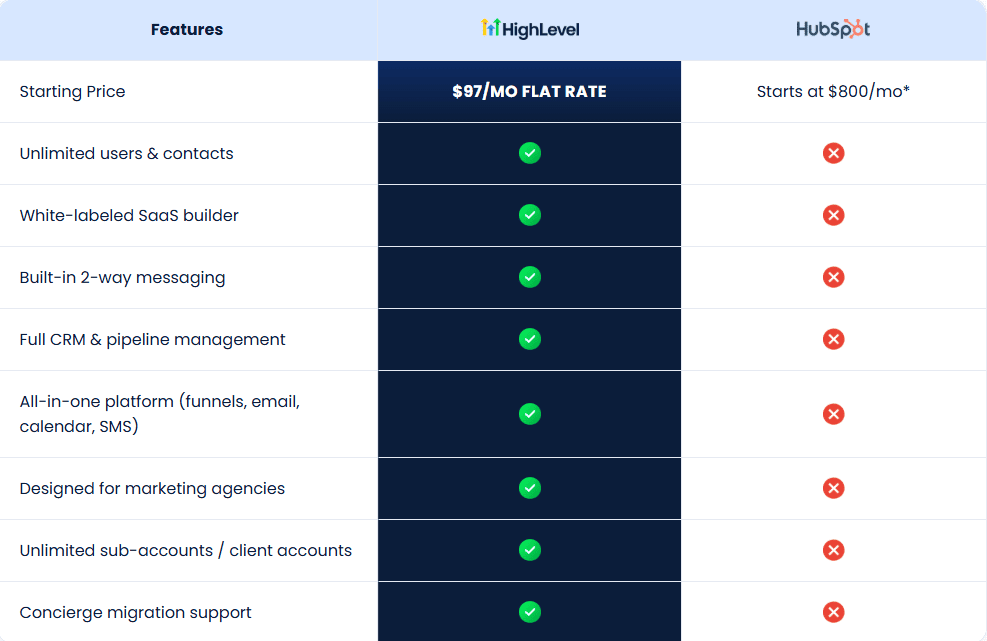
Task: Select the Features column header
Action: pos(187,29)
